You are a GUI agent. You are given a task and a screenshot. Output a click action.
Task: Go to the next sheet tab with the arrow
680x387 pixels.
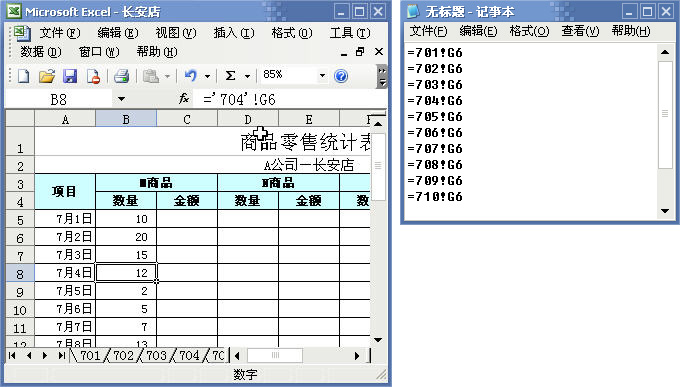[x=45, y=356]
